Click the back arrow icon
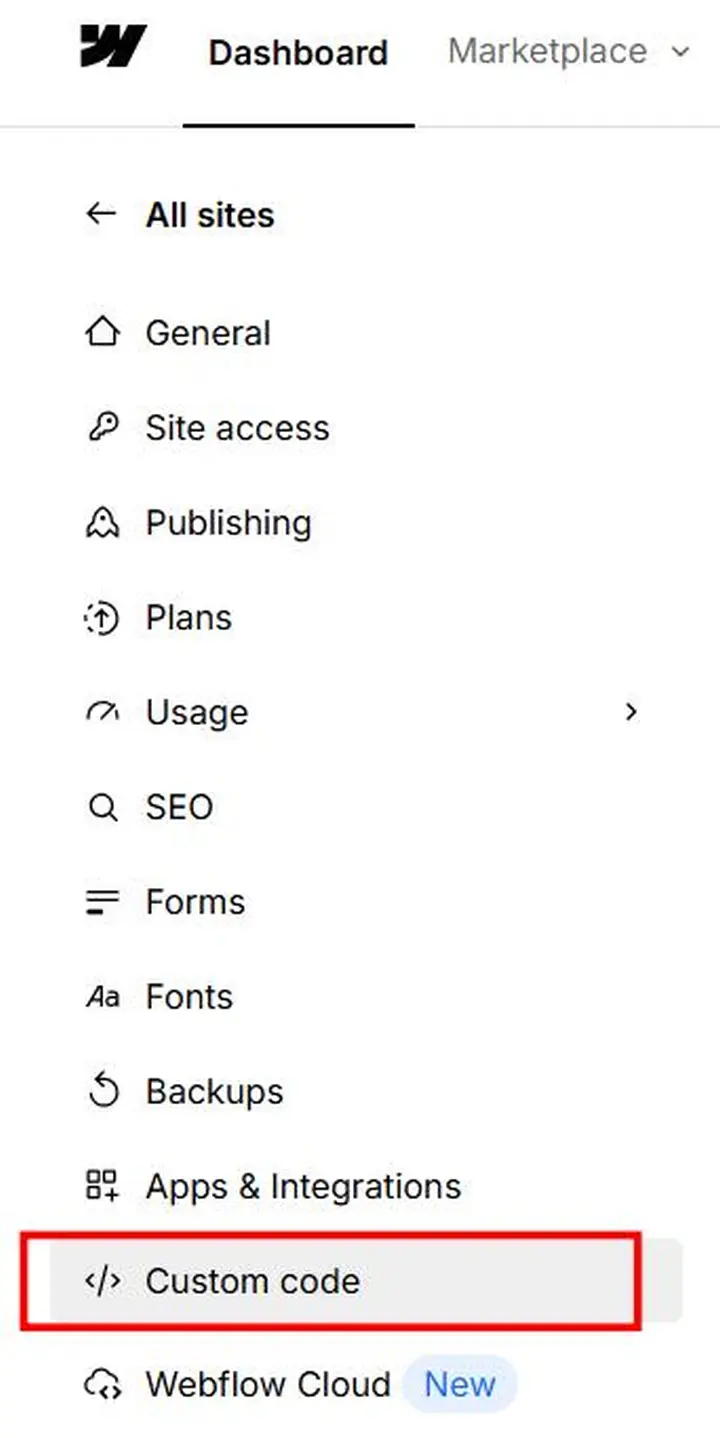 101,214
